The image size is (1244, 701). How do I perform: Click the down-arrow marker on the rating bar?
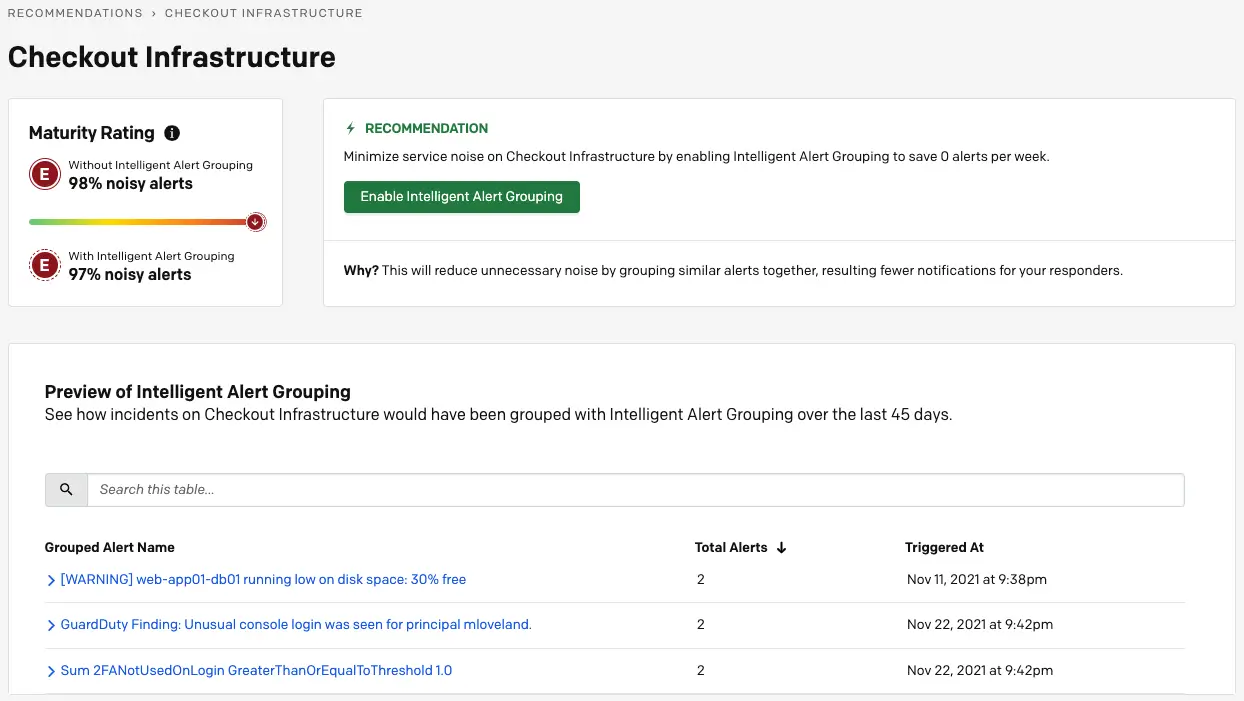255,221
